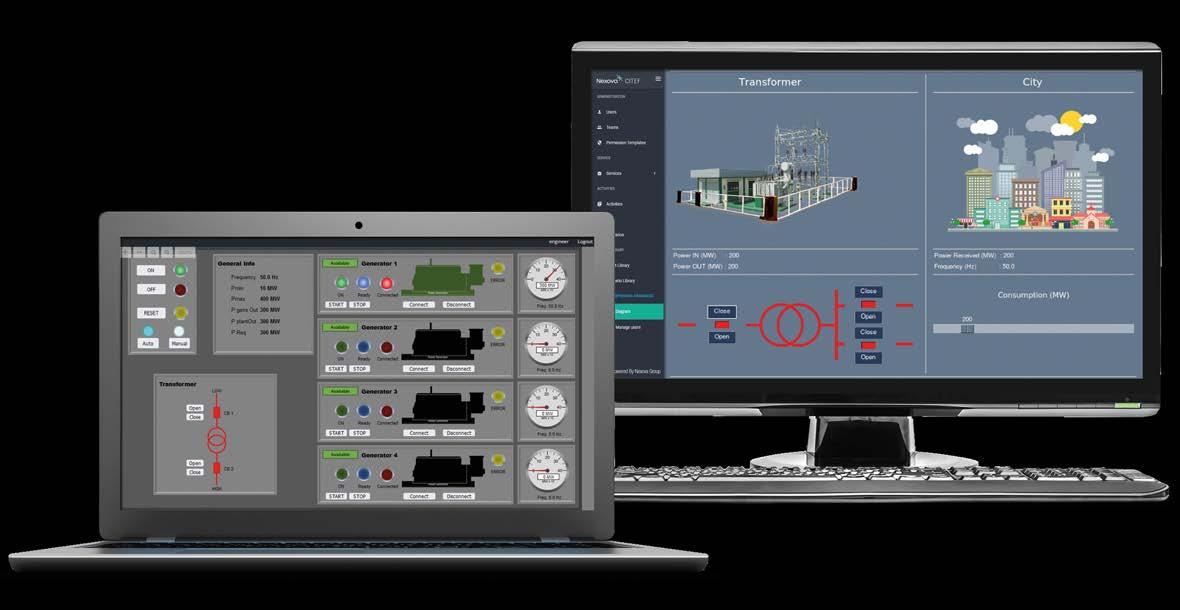Image resolution: width=1180 pixels, height=610 pixels.
Task: Expand the Services arrow in sidebar
Action: [x=654, y=173]
